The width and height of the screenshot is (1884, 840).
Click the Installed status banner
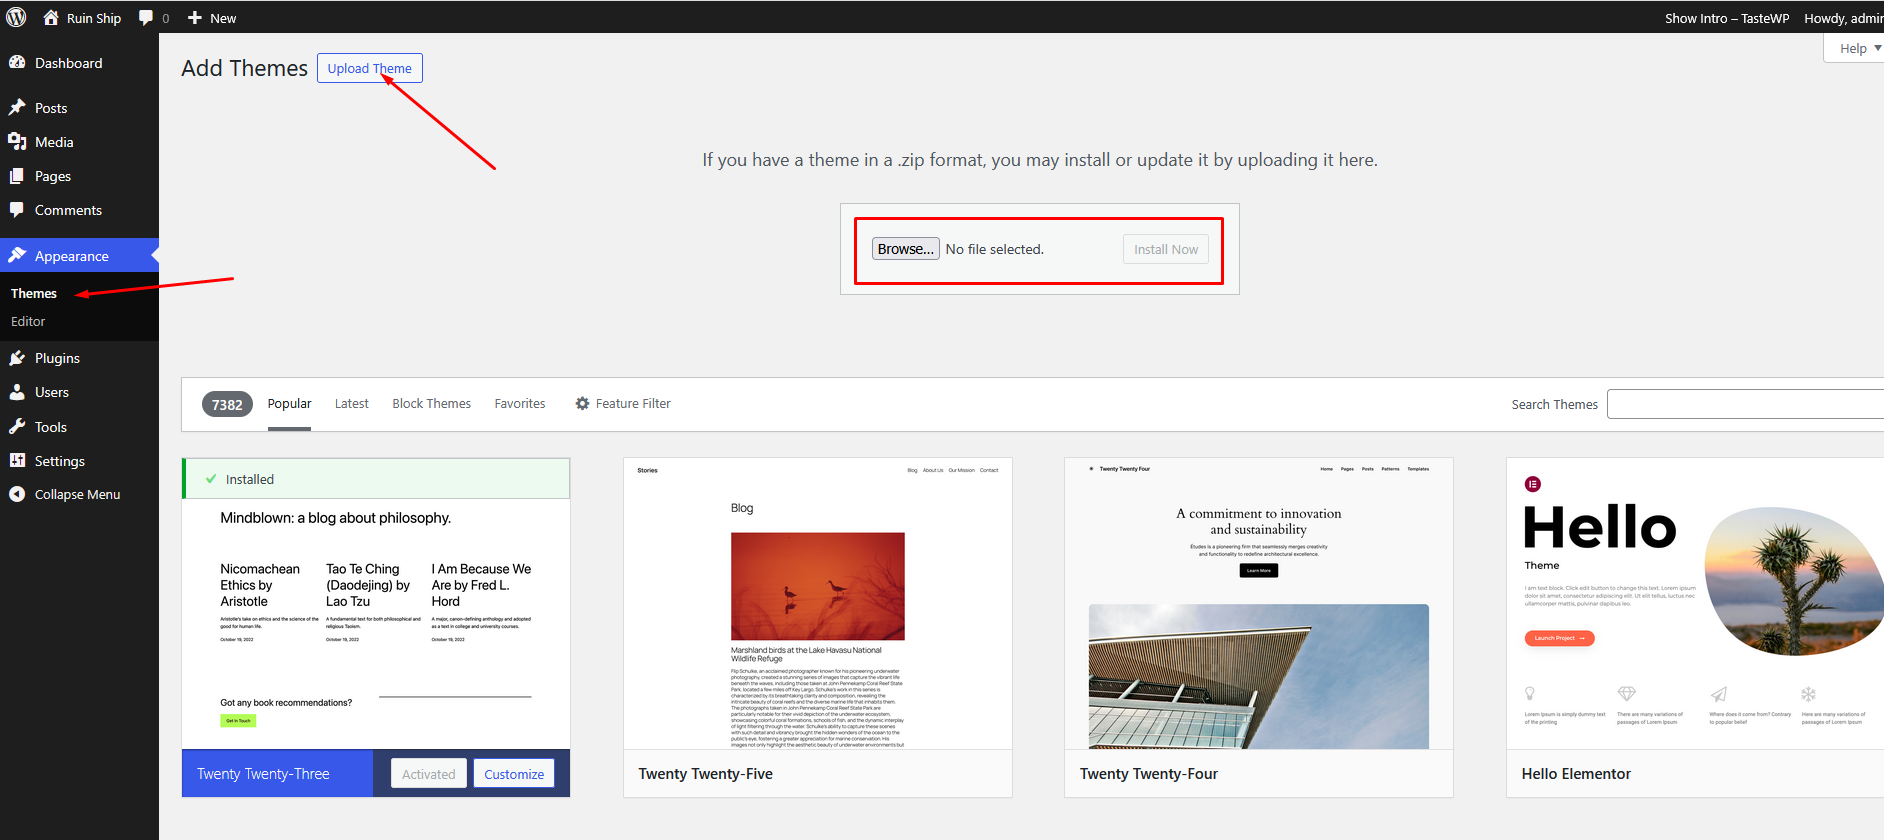point(376,479)
